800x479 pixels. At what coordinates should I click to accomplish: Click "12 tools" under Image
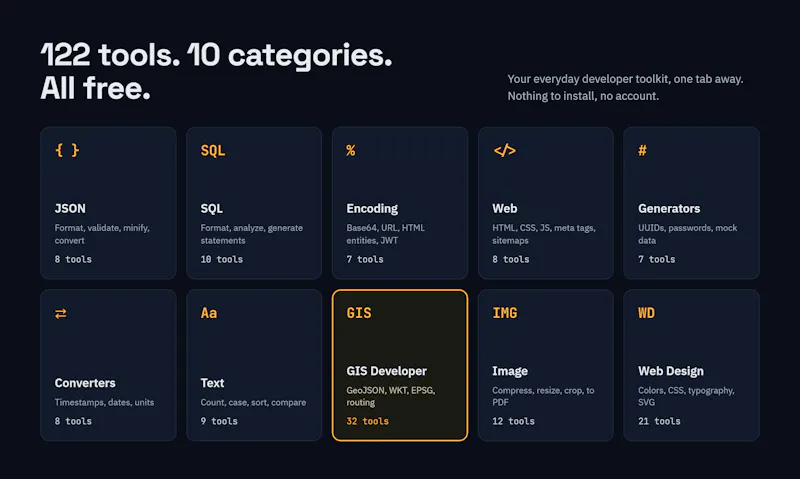(x=513, y=421)
